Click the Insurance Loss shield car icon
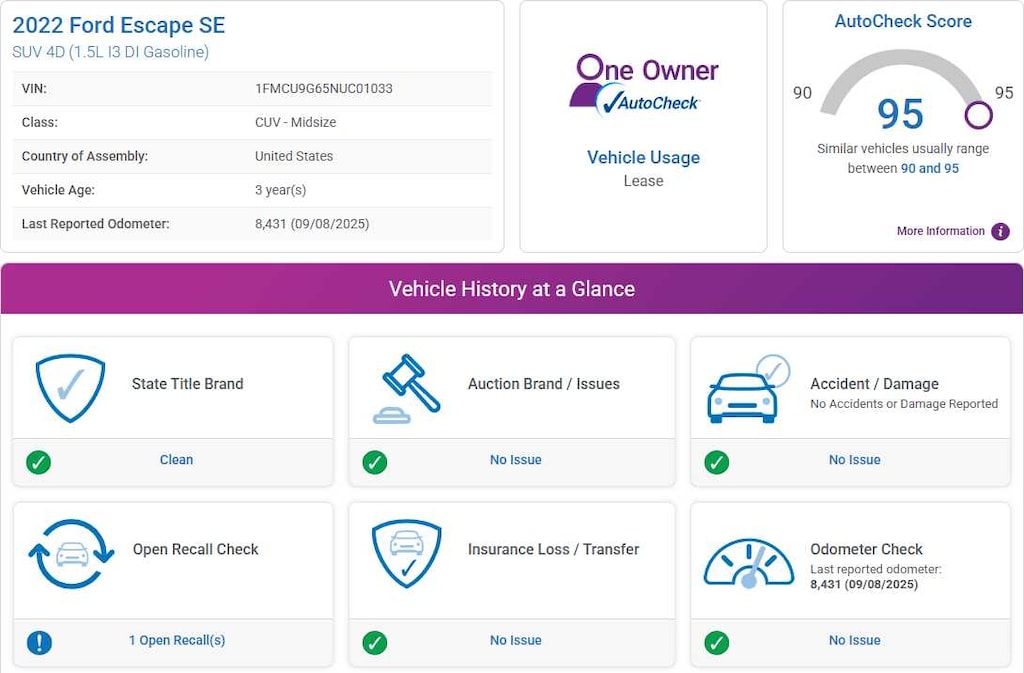 (x=405, y=553)
